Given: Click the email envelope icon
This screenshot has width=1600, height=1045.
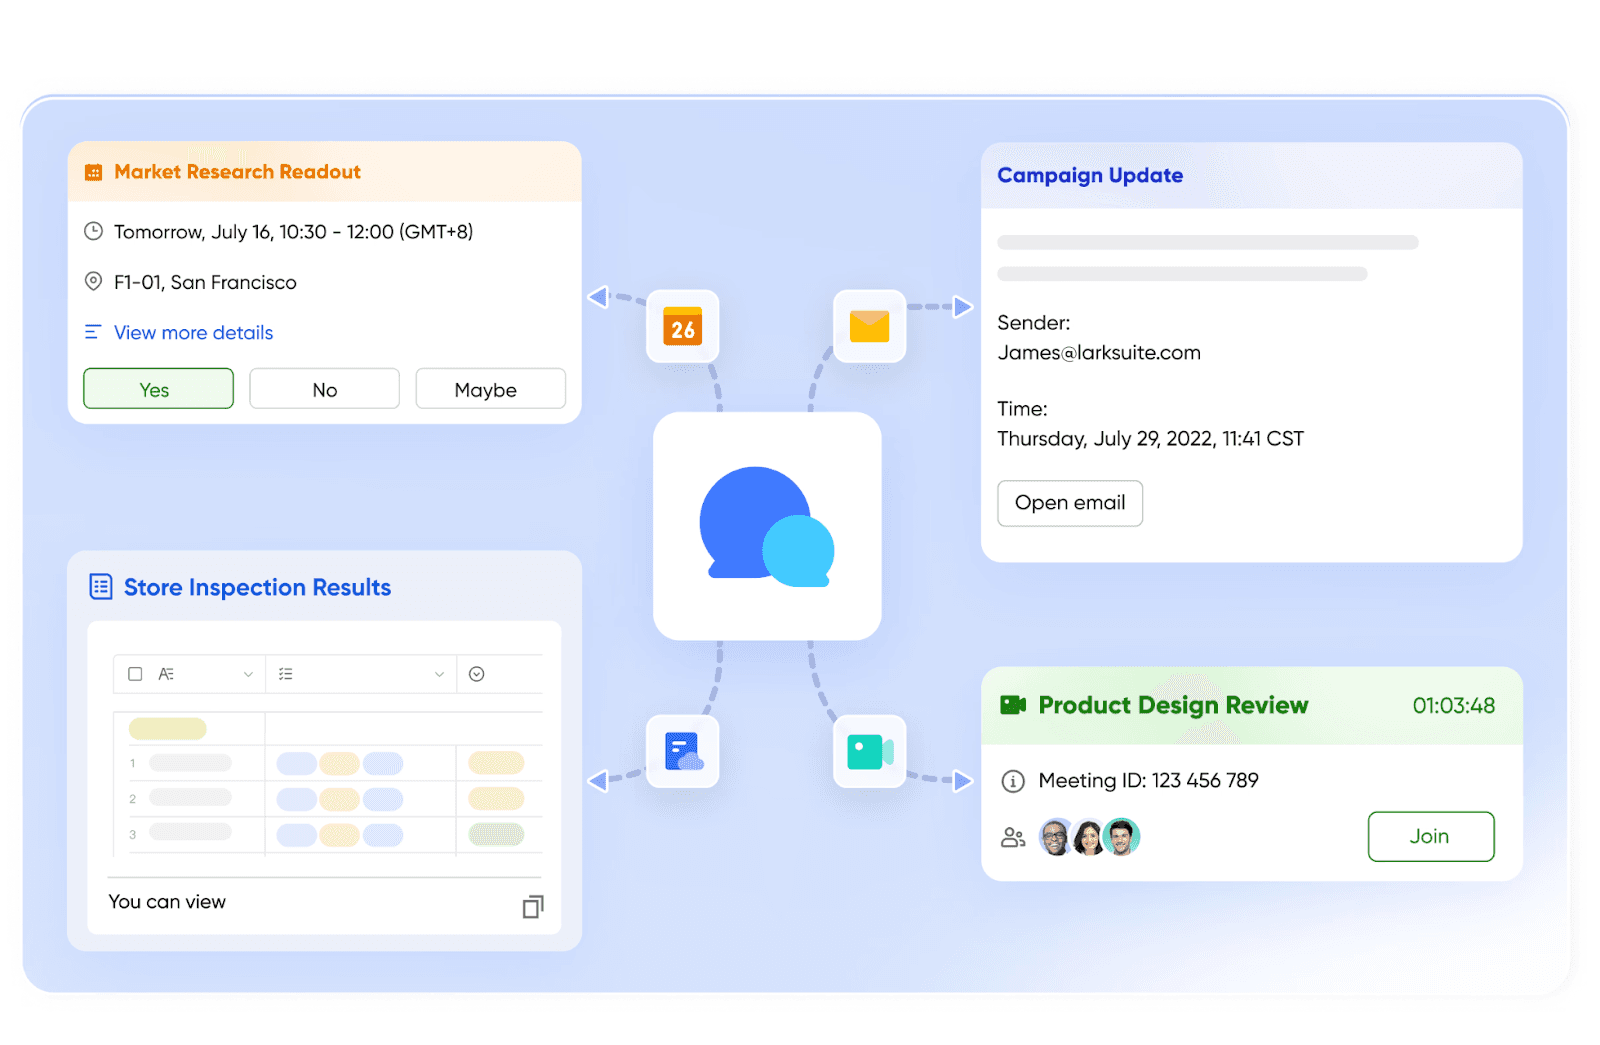Looking at the screenshot, I should coord(868,324).
